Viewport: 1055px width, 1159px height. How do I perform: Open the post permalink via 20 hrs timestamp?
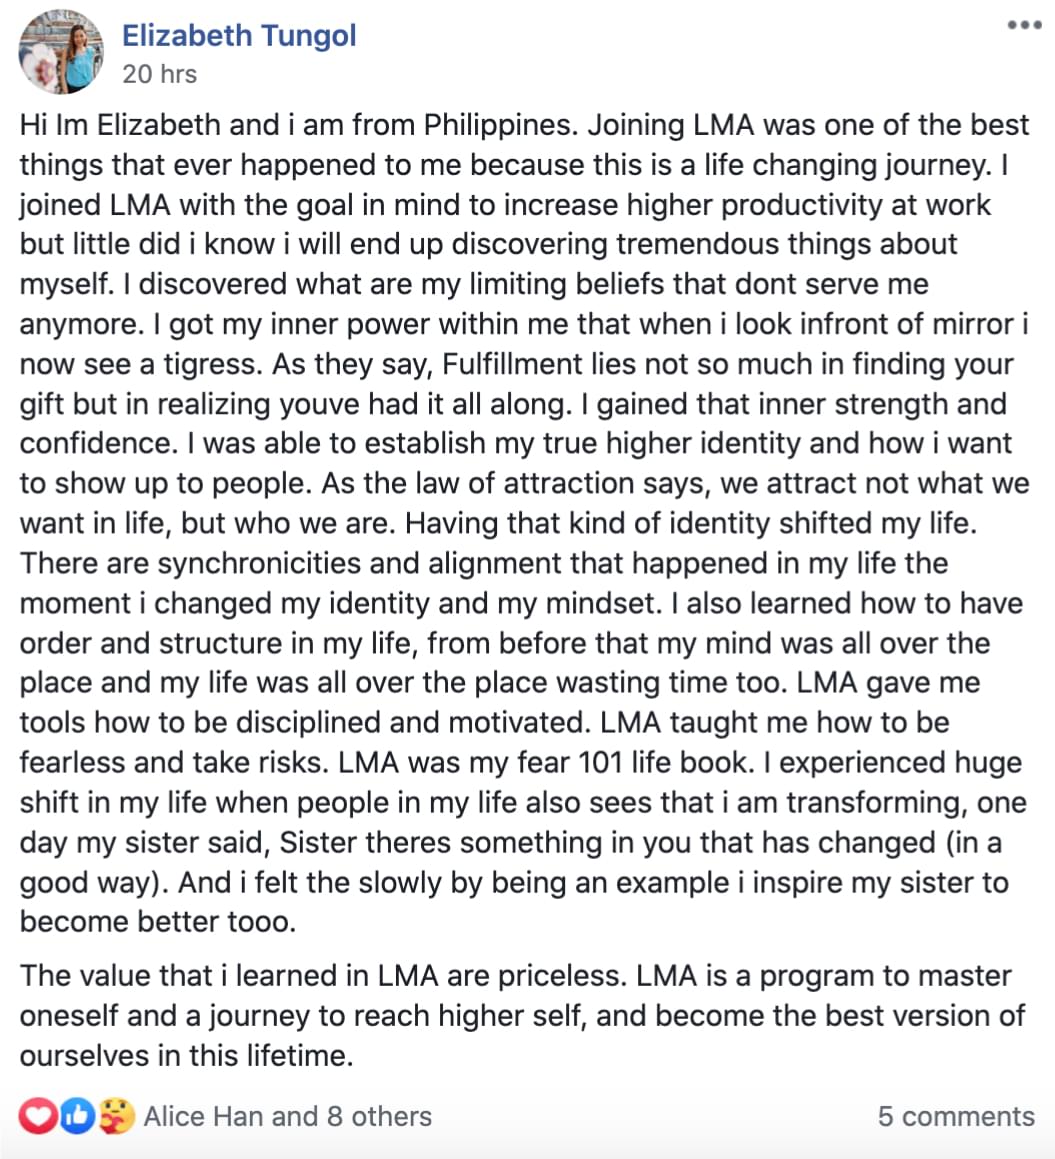160,74
